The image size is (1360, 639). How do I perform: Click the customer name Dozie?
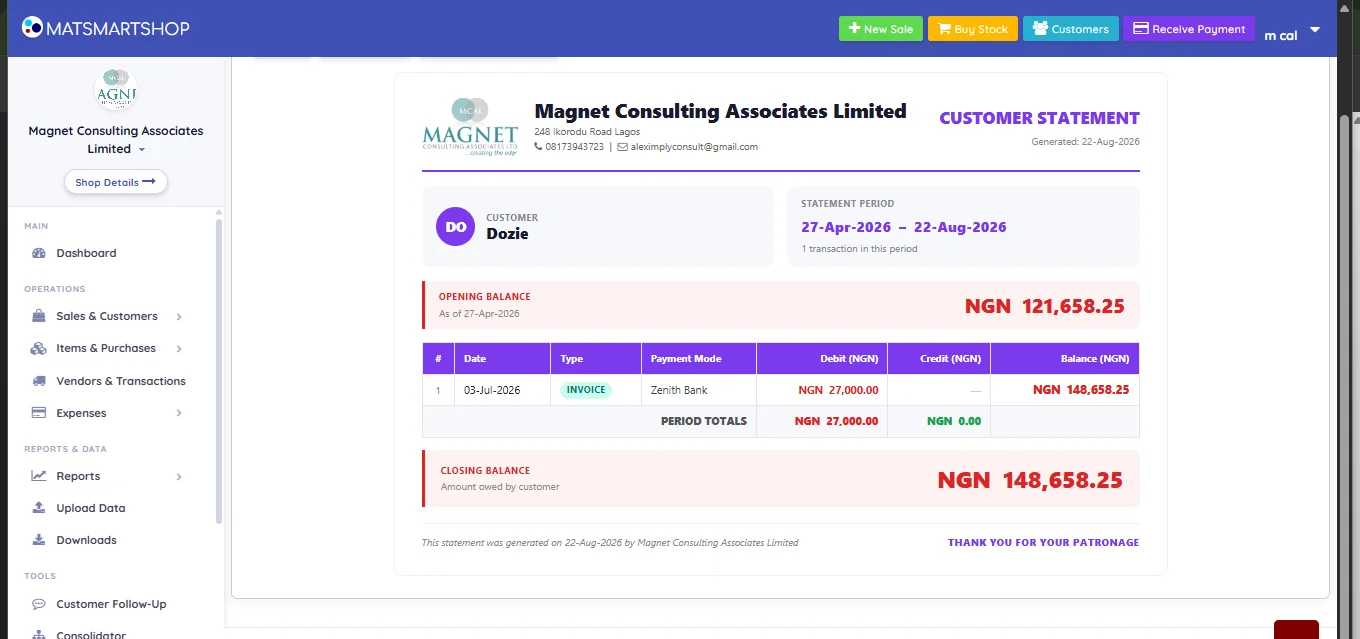[507, 234]
